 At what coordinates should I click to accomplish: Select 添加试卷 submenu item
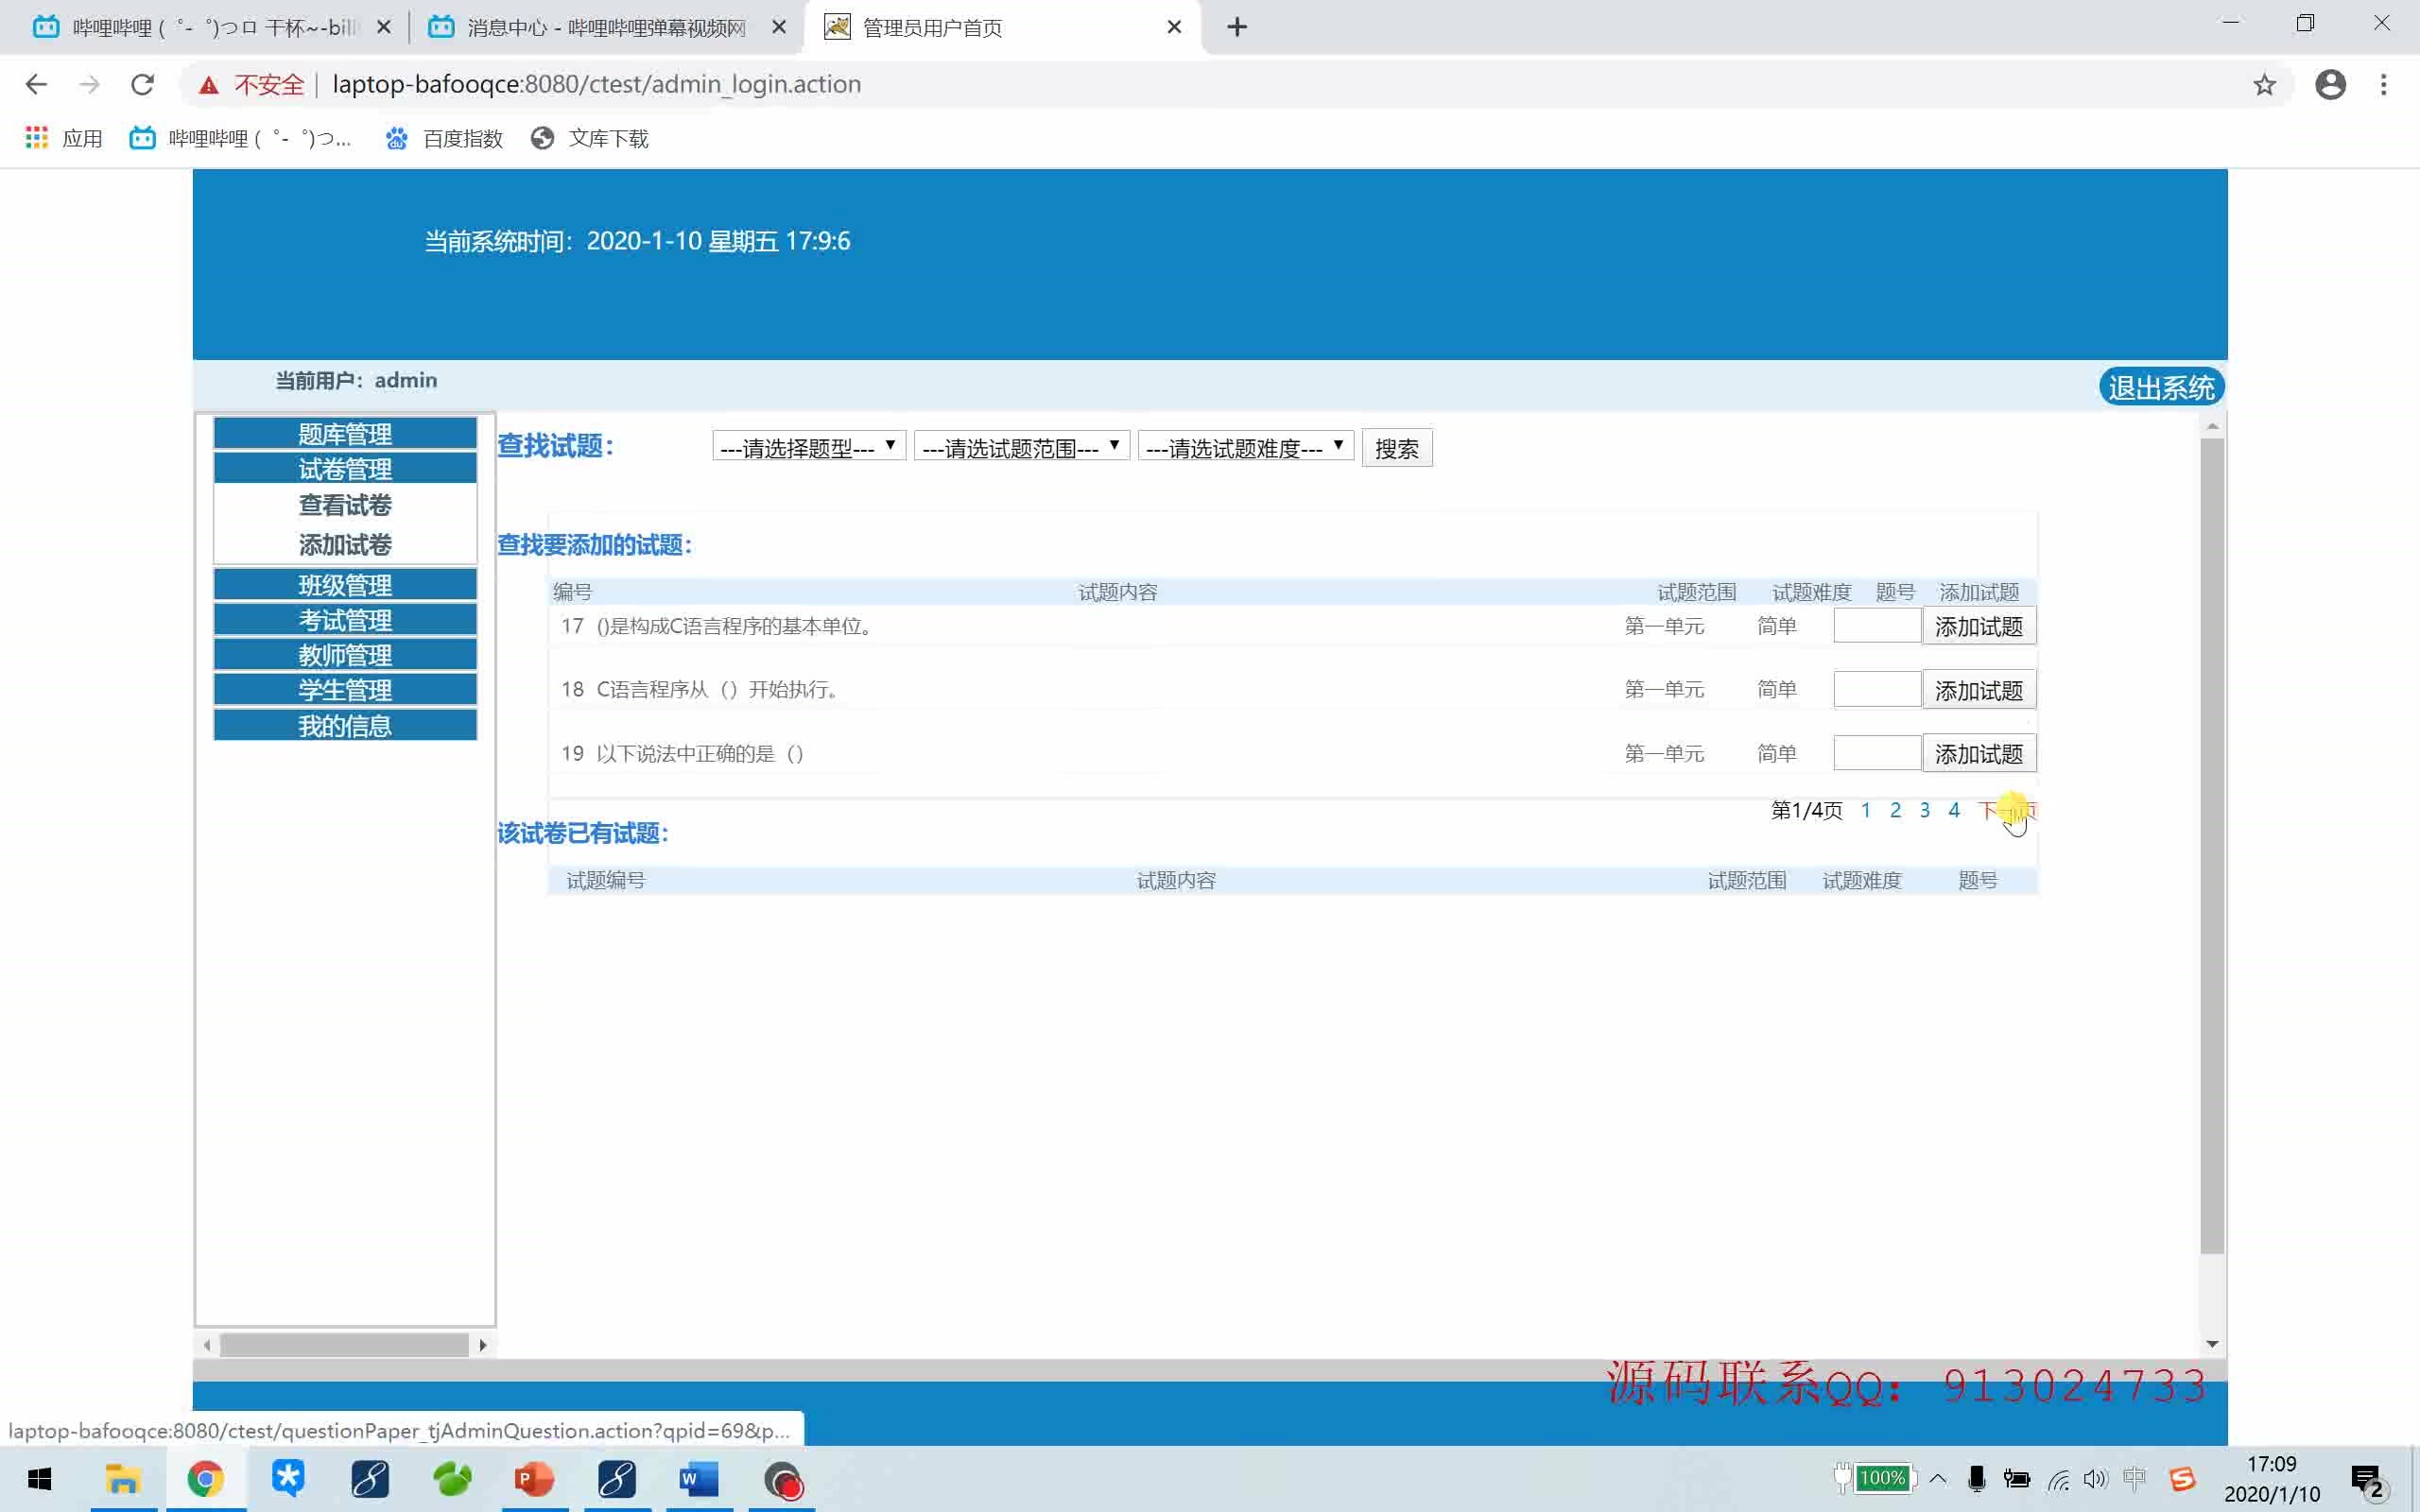click(x=345, y=545)
